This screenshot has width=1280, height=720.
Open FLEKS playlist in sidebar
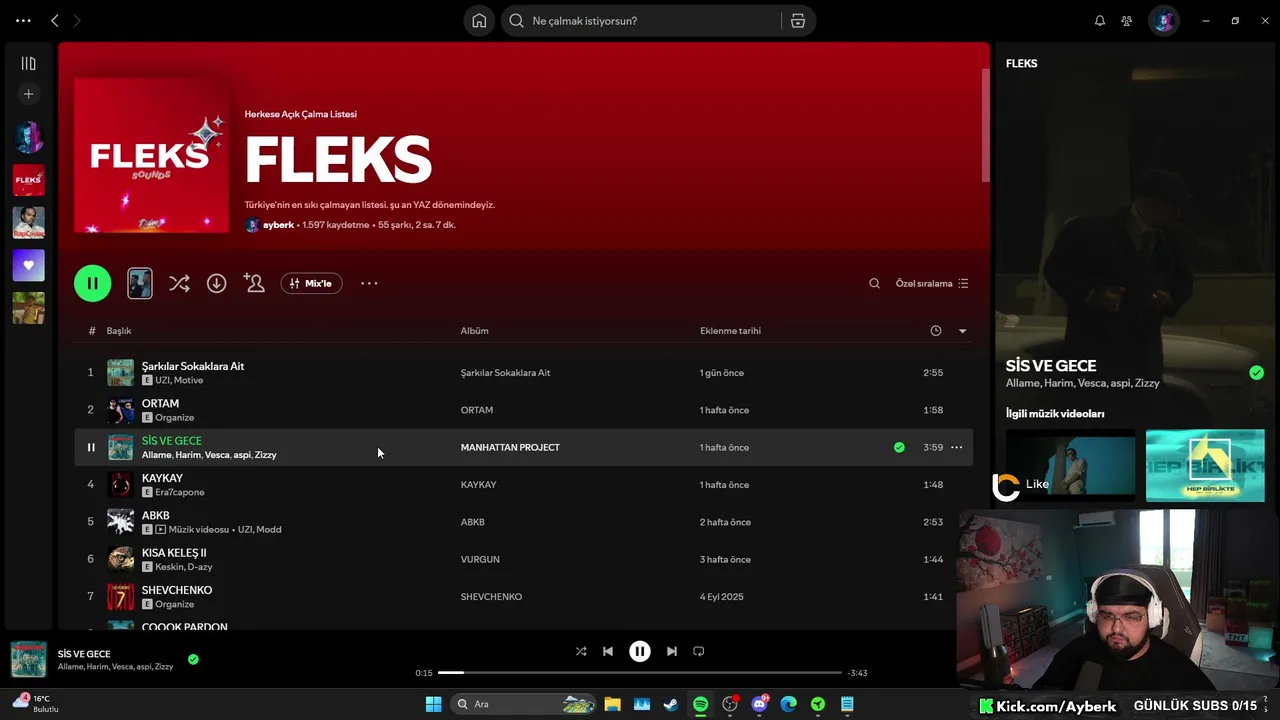[28, 180]
